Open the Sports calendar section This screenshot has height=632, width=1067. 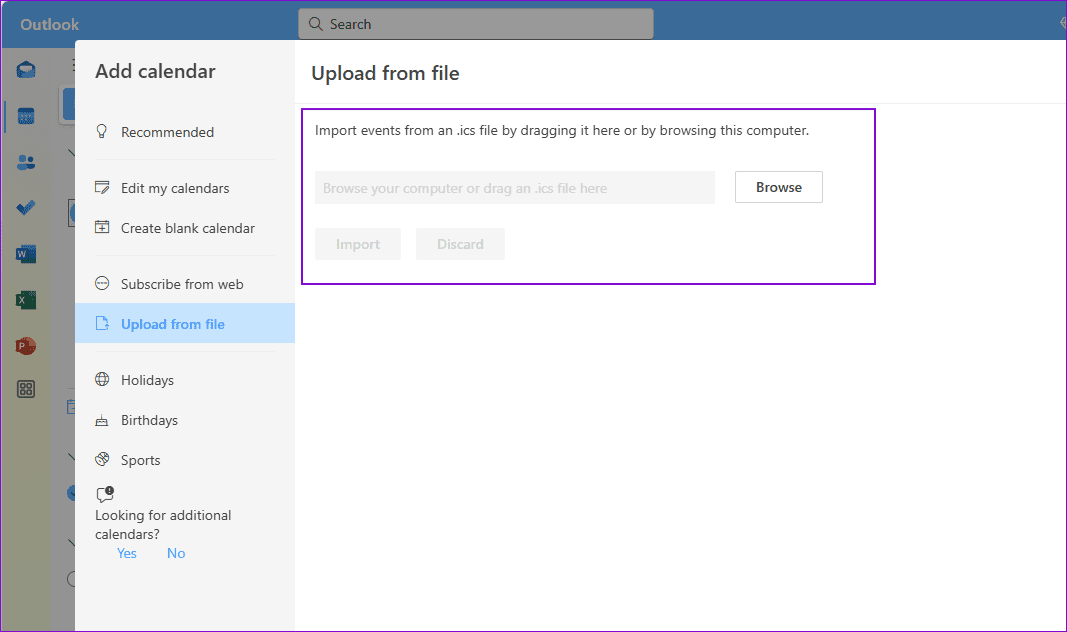point(142,459)
